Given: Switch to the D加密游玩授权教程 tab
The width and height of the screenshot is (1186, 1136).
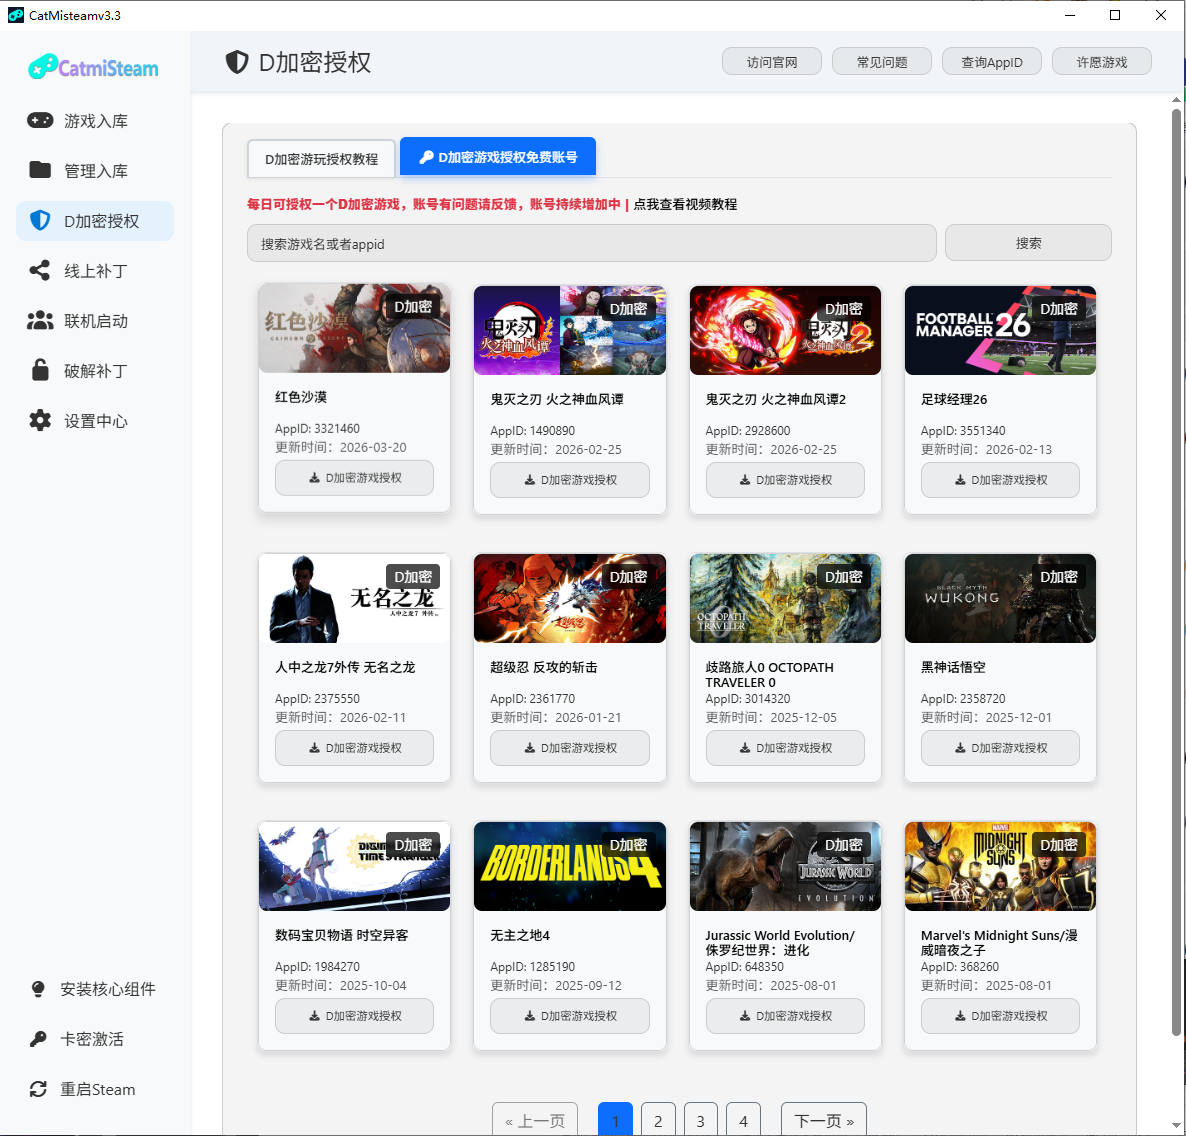Looking at the screenshot, I should tap(321, 159).
